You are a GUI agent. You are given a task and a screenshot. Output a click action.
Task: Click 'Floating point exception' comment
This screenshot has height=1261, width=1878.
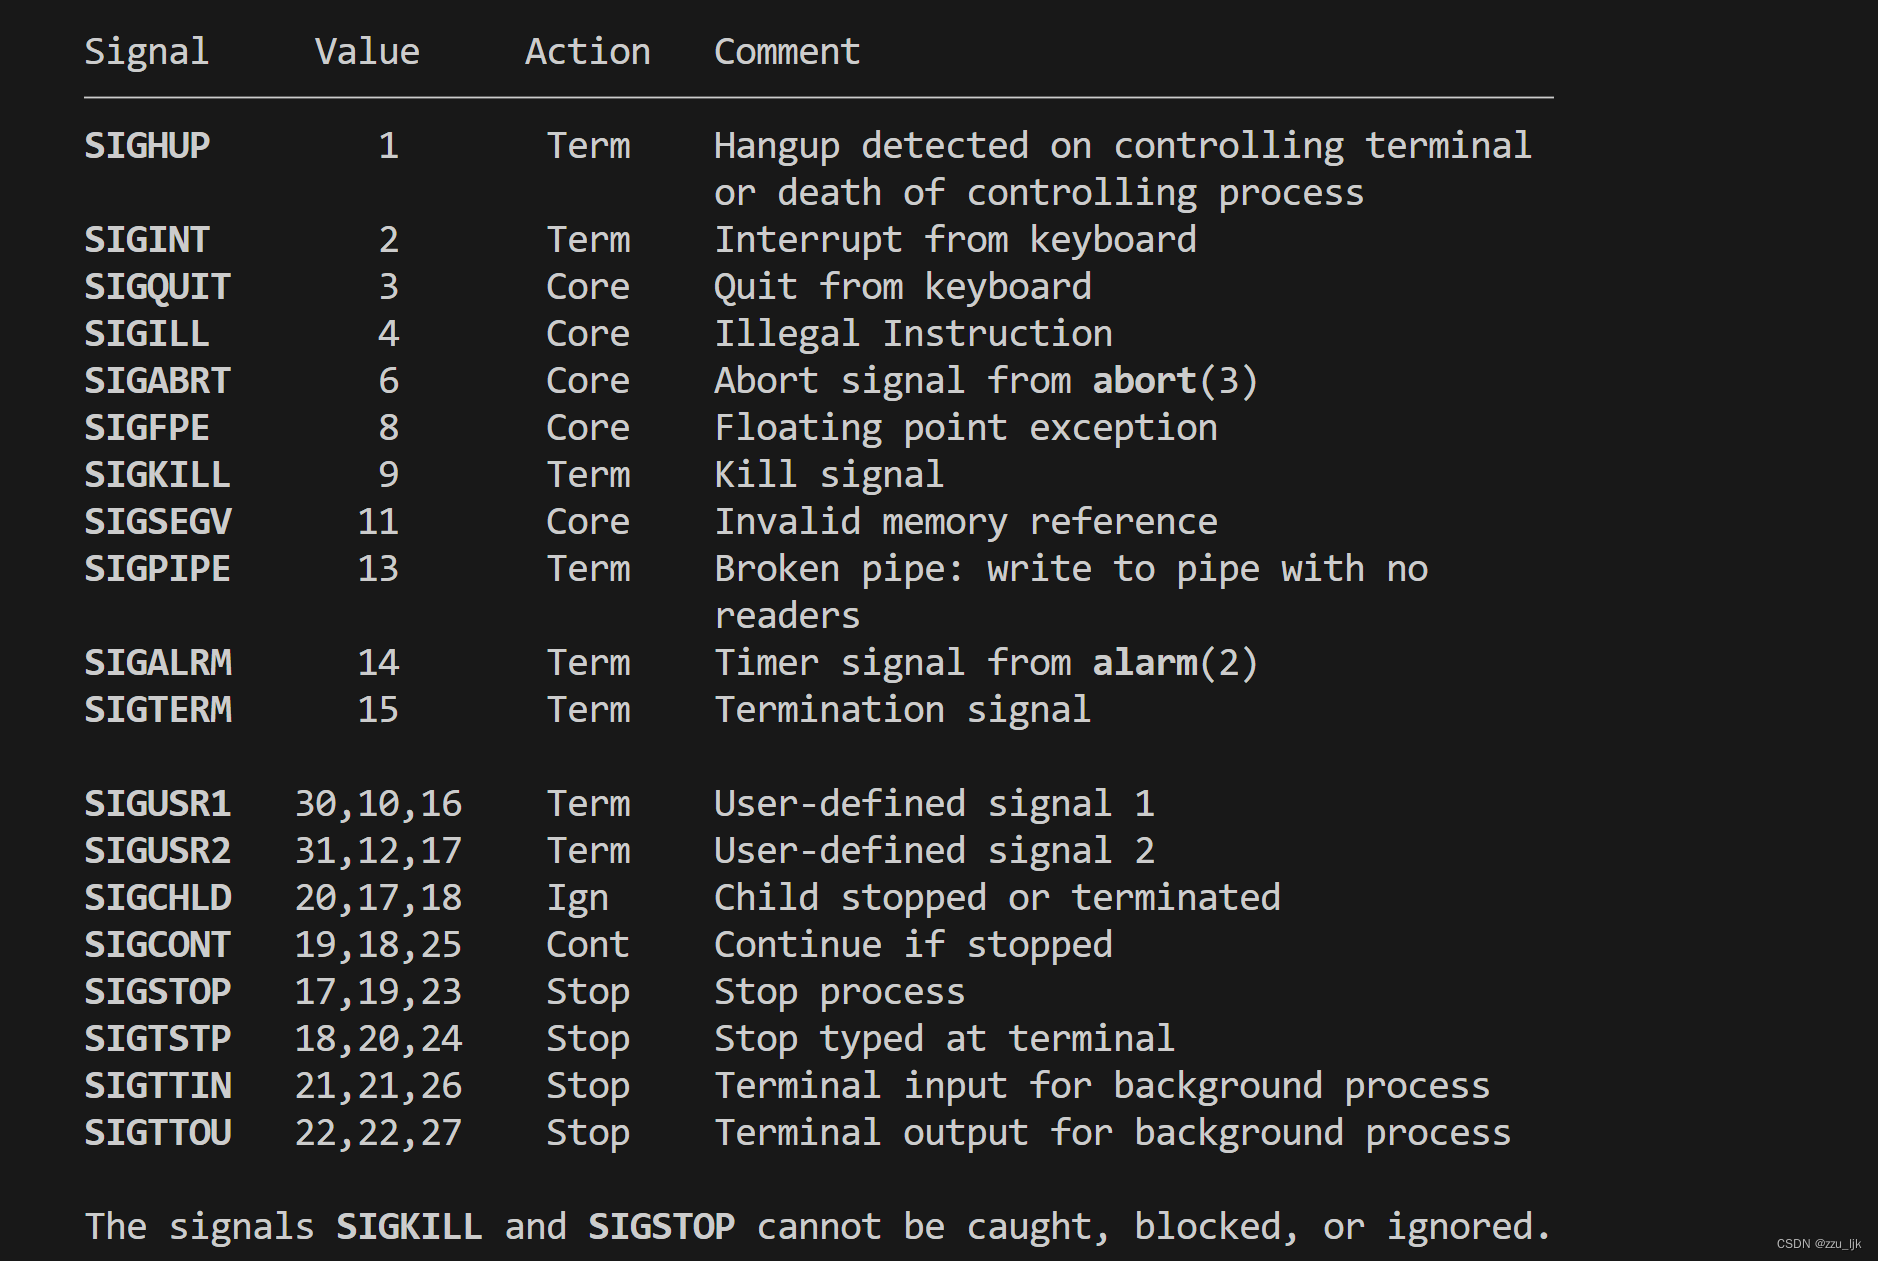(x=966, y=428)
